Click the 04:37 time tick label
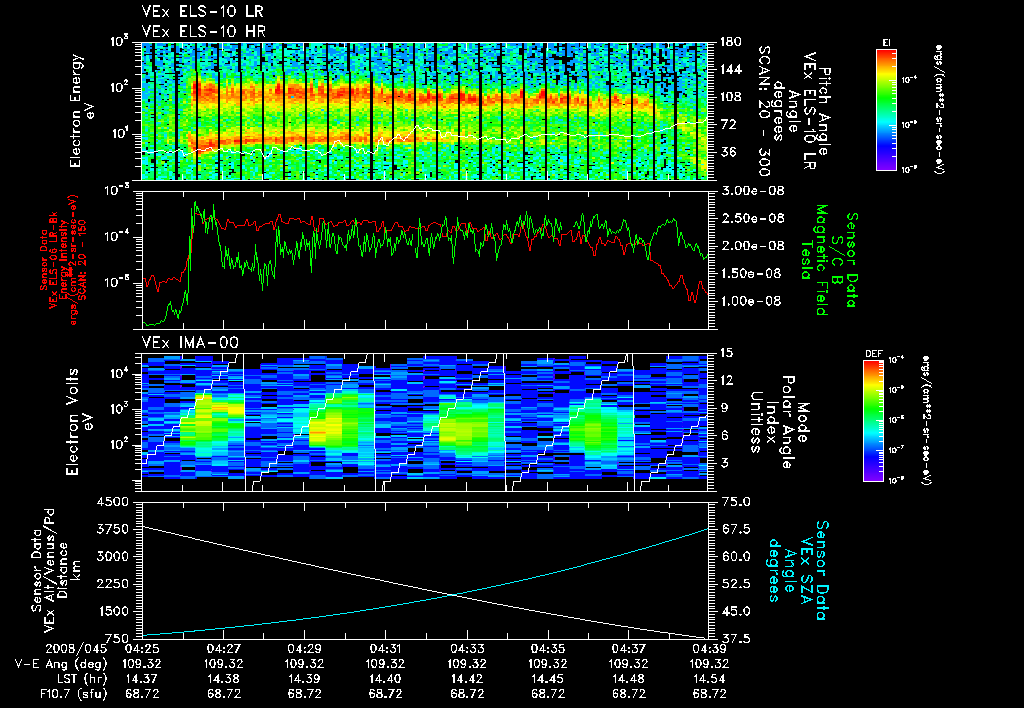The width and height of the screenshot is (1024, 708). point(628,649)
